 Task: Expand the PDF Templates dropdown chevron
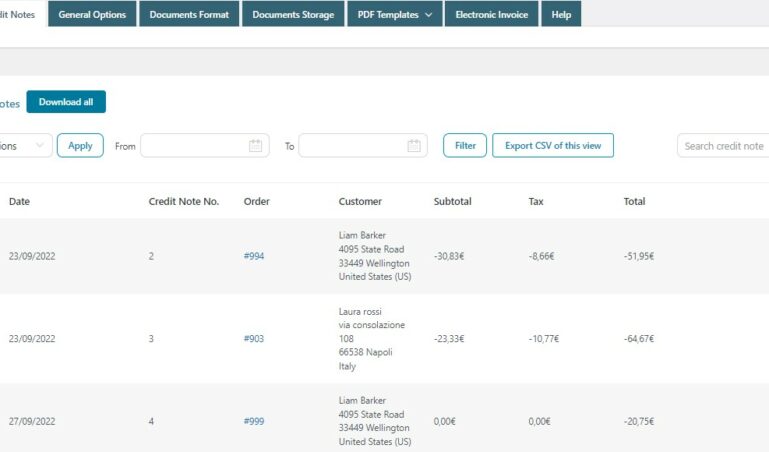coord(429,15)
